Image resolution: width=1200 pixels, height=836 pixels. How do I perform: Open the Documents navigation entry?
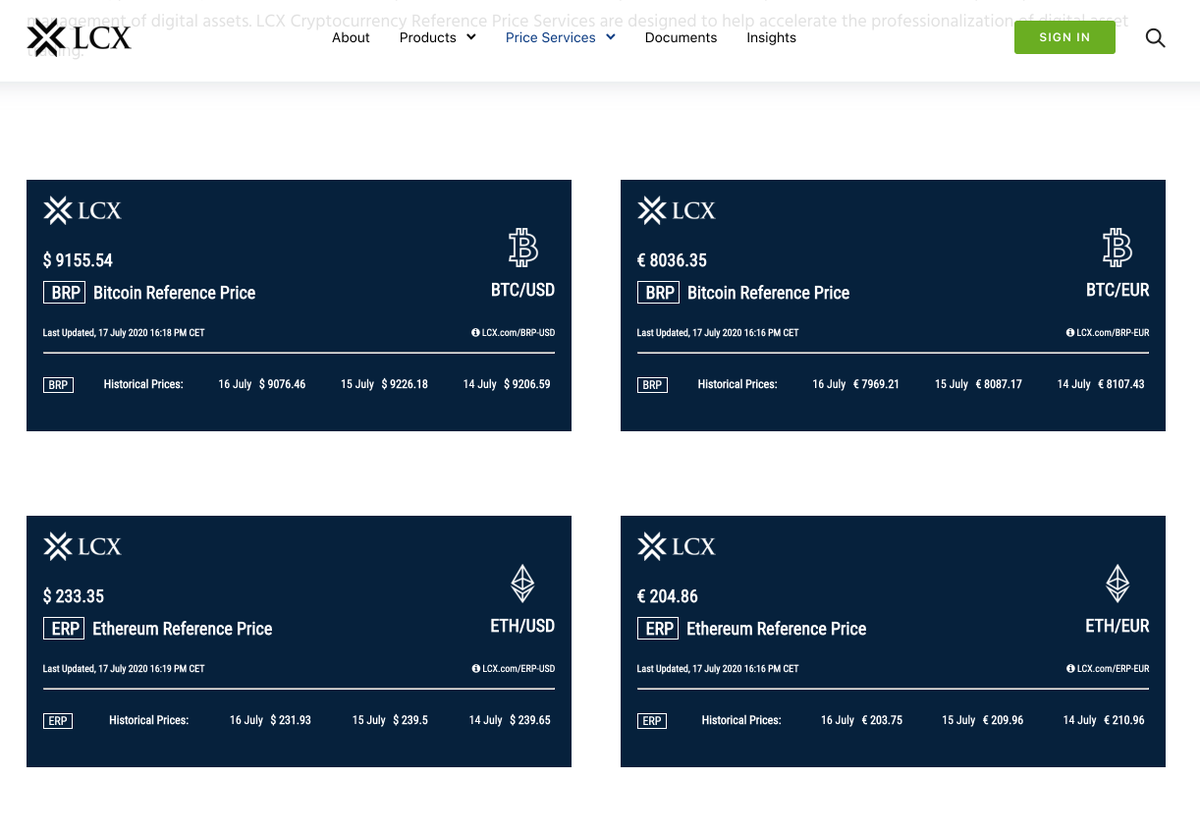tap(681, 37)
